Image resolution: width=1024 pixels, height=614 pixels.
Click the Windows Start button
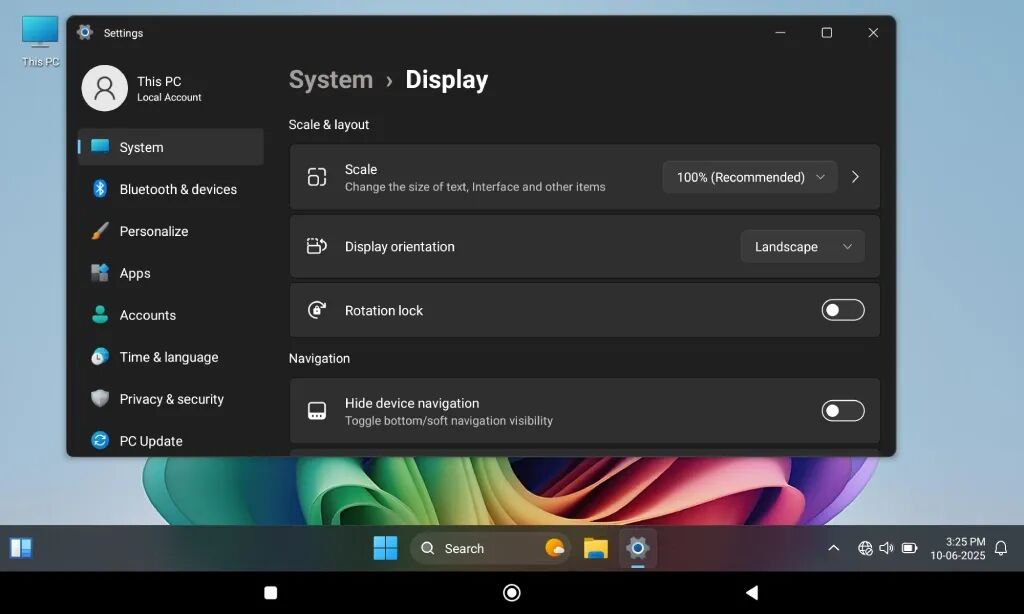385,548
